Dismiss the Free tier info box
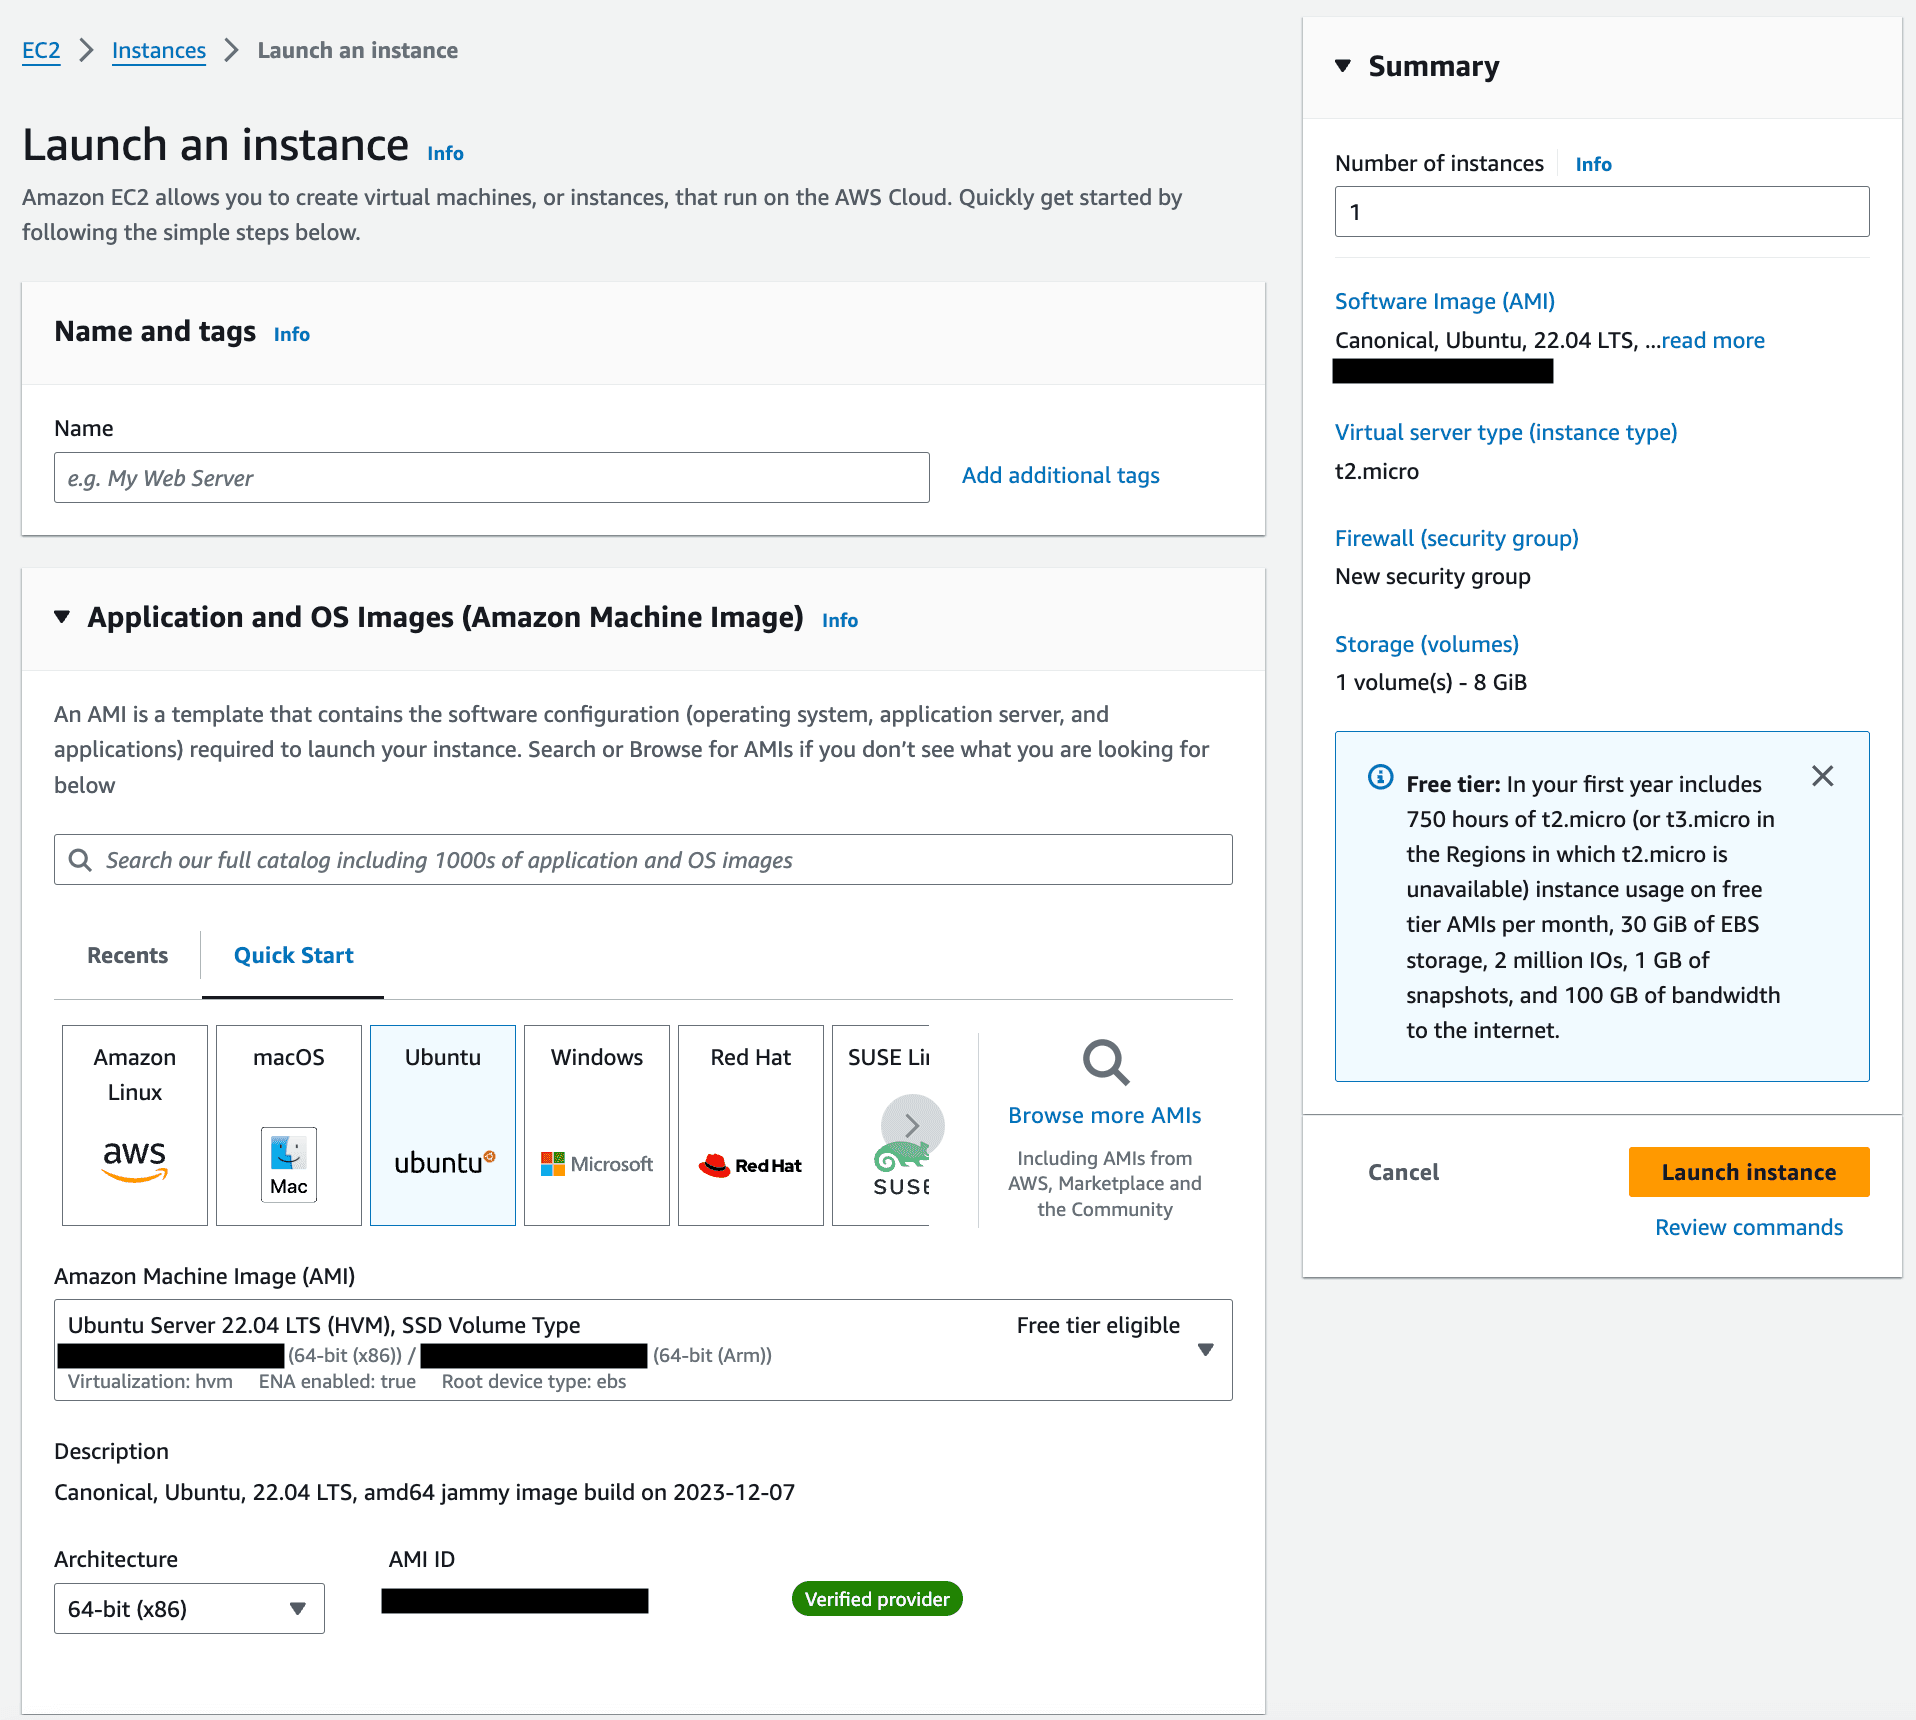 [1823, 776]
